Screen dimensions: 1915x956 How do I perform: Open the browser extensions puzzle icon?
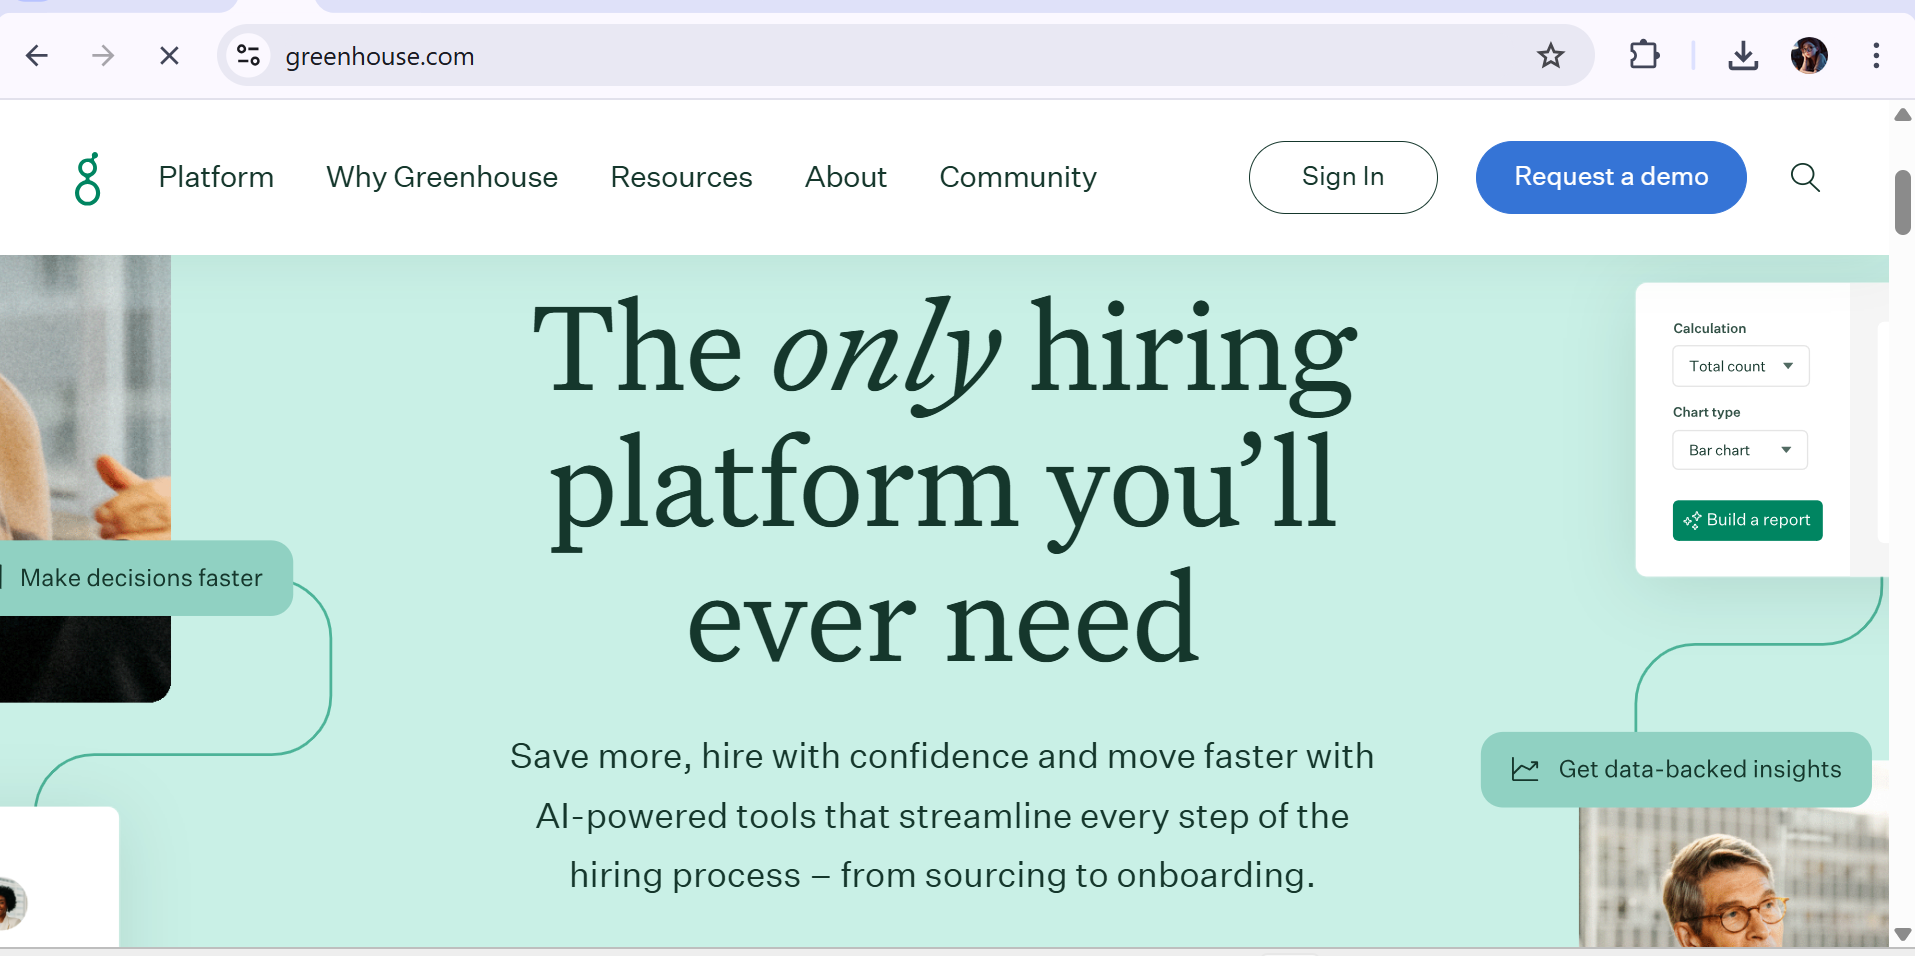point(1644,55)
